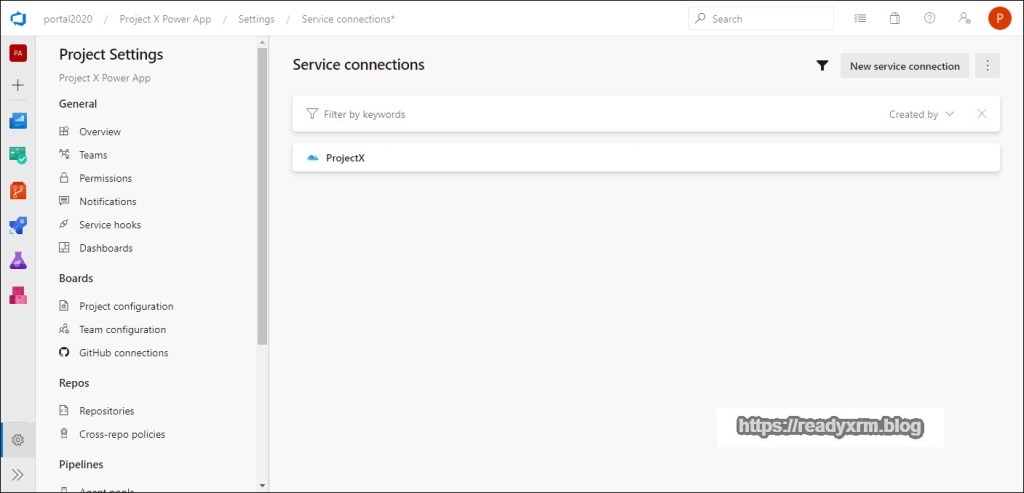Expand the left navigation rail

17,474
